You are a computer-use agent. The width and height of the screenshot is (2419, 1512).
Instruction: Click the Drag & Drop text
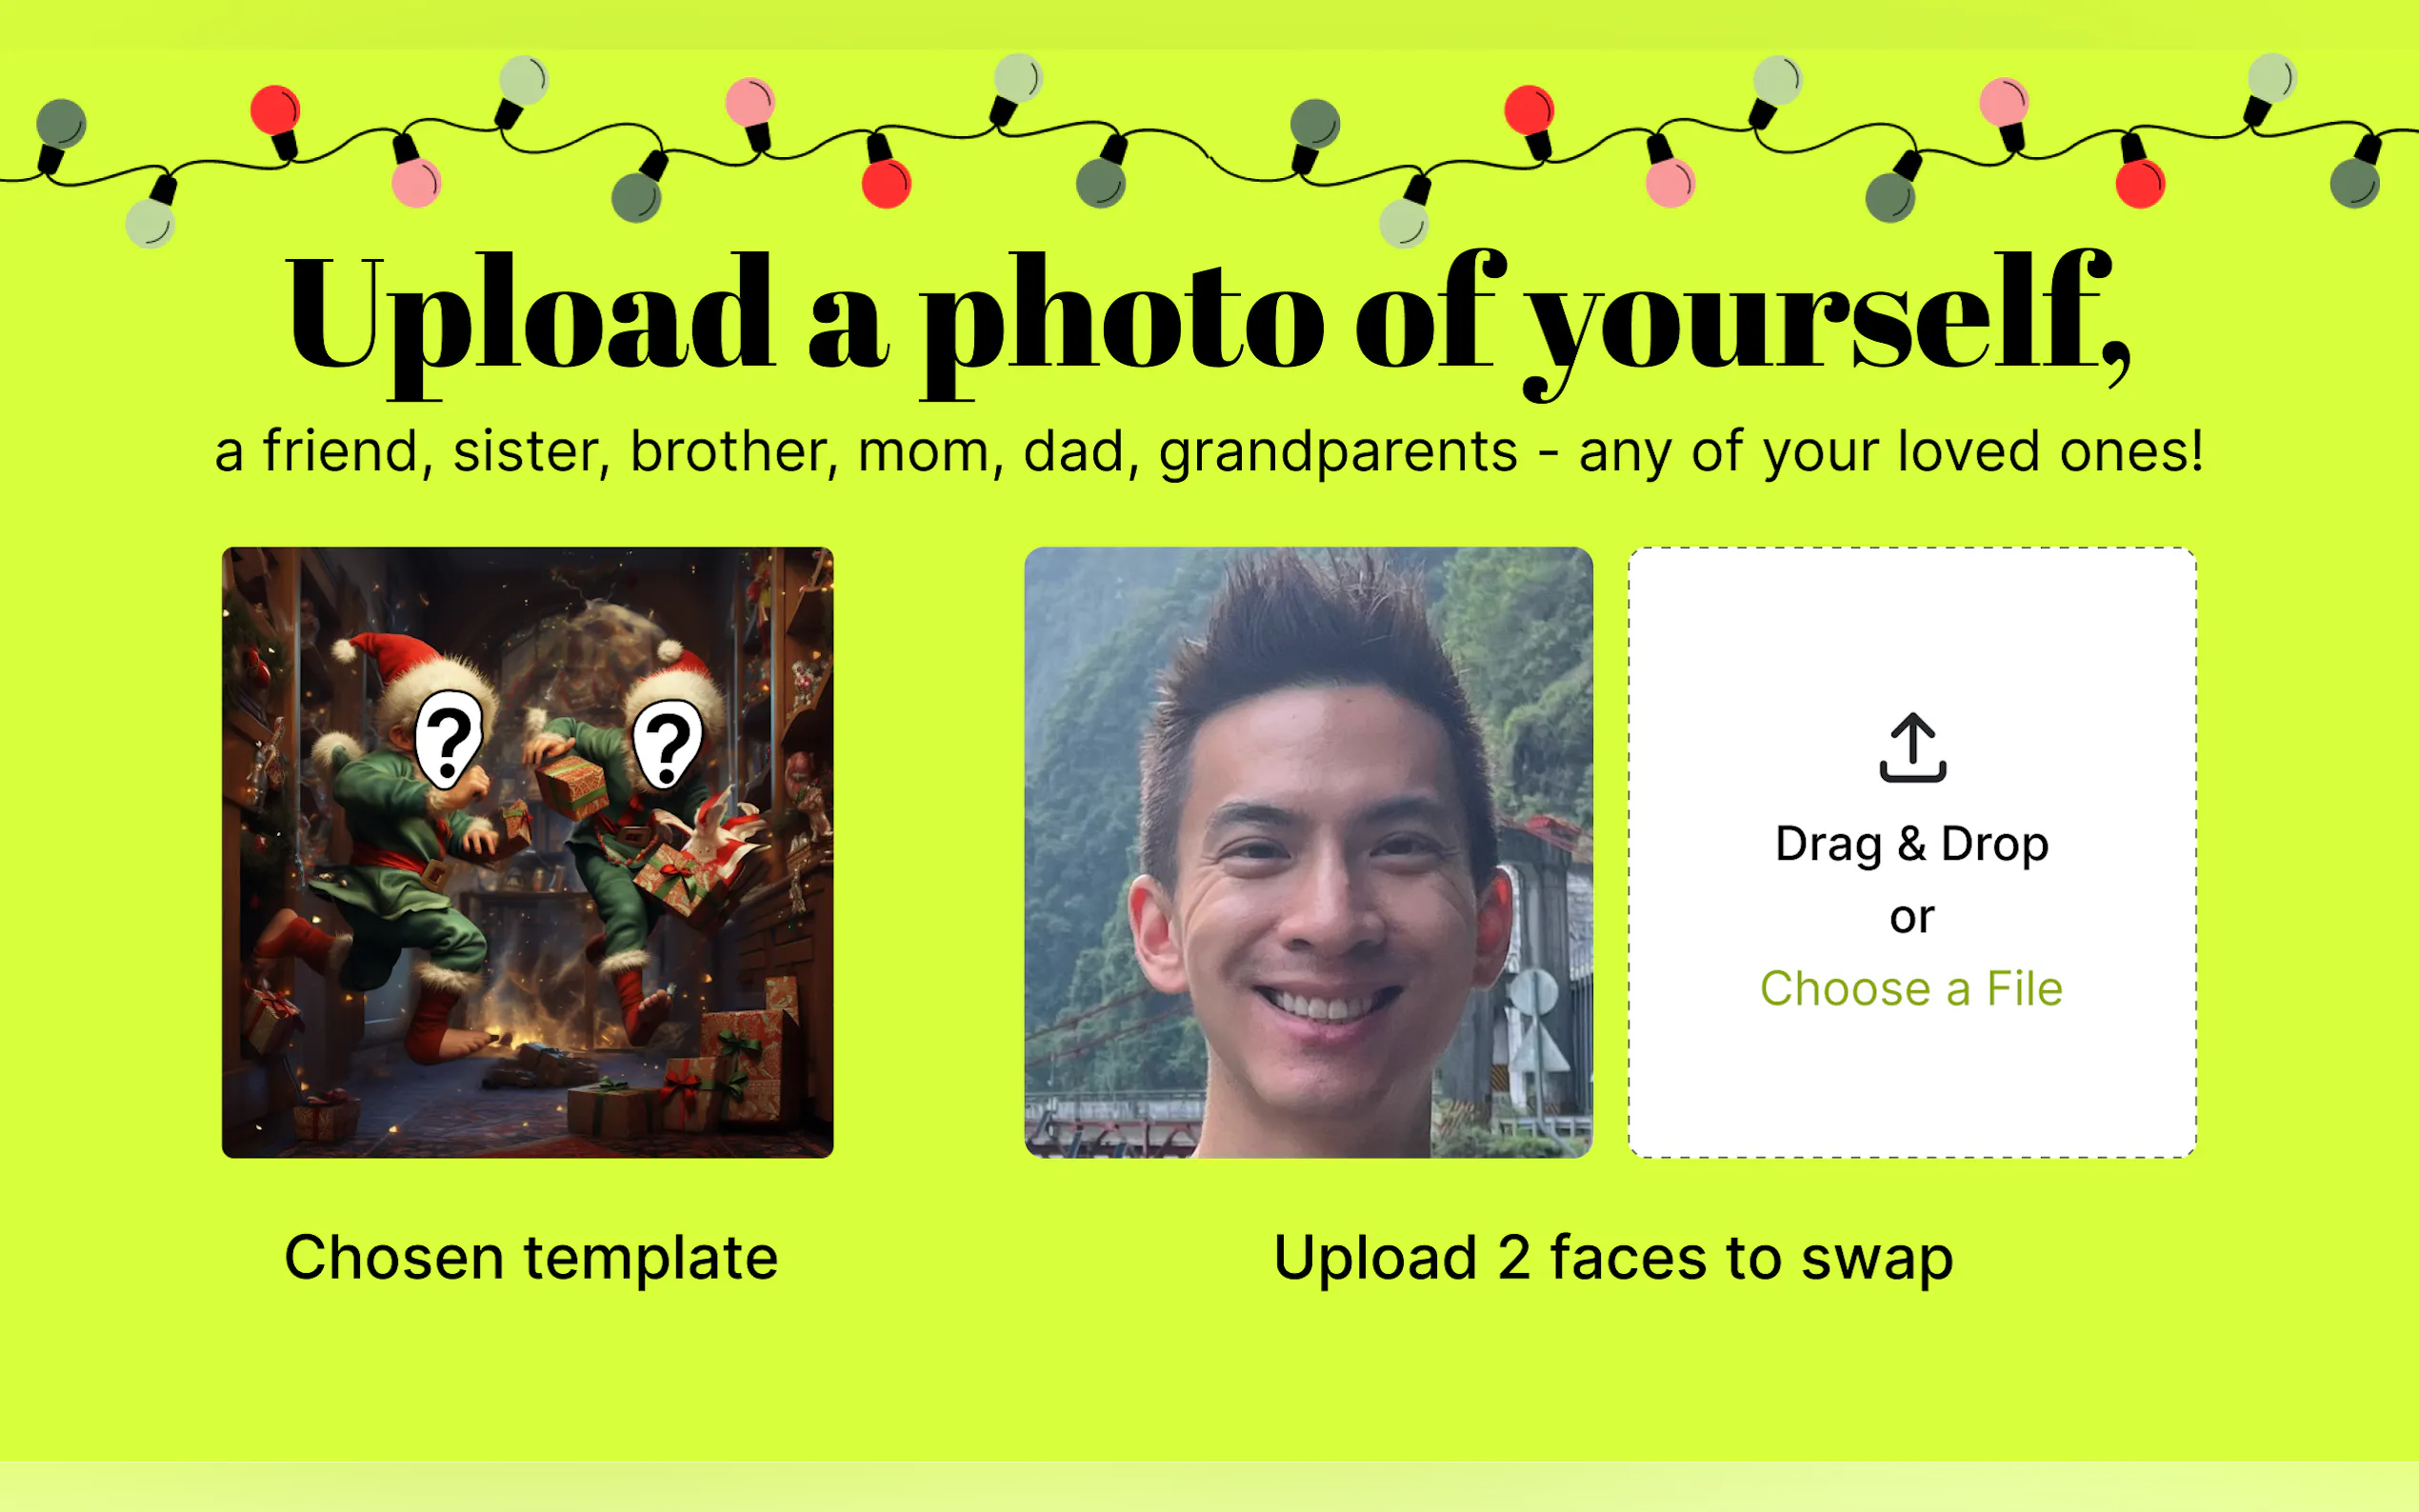(x=1911, y=845)
